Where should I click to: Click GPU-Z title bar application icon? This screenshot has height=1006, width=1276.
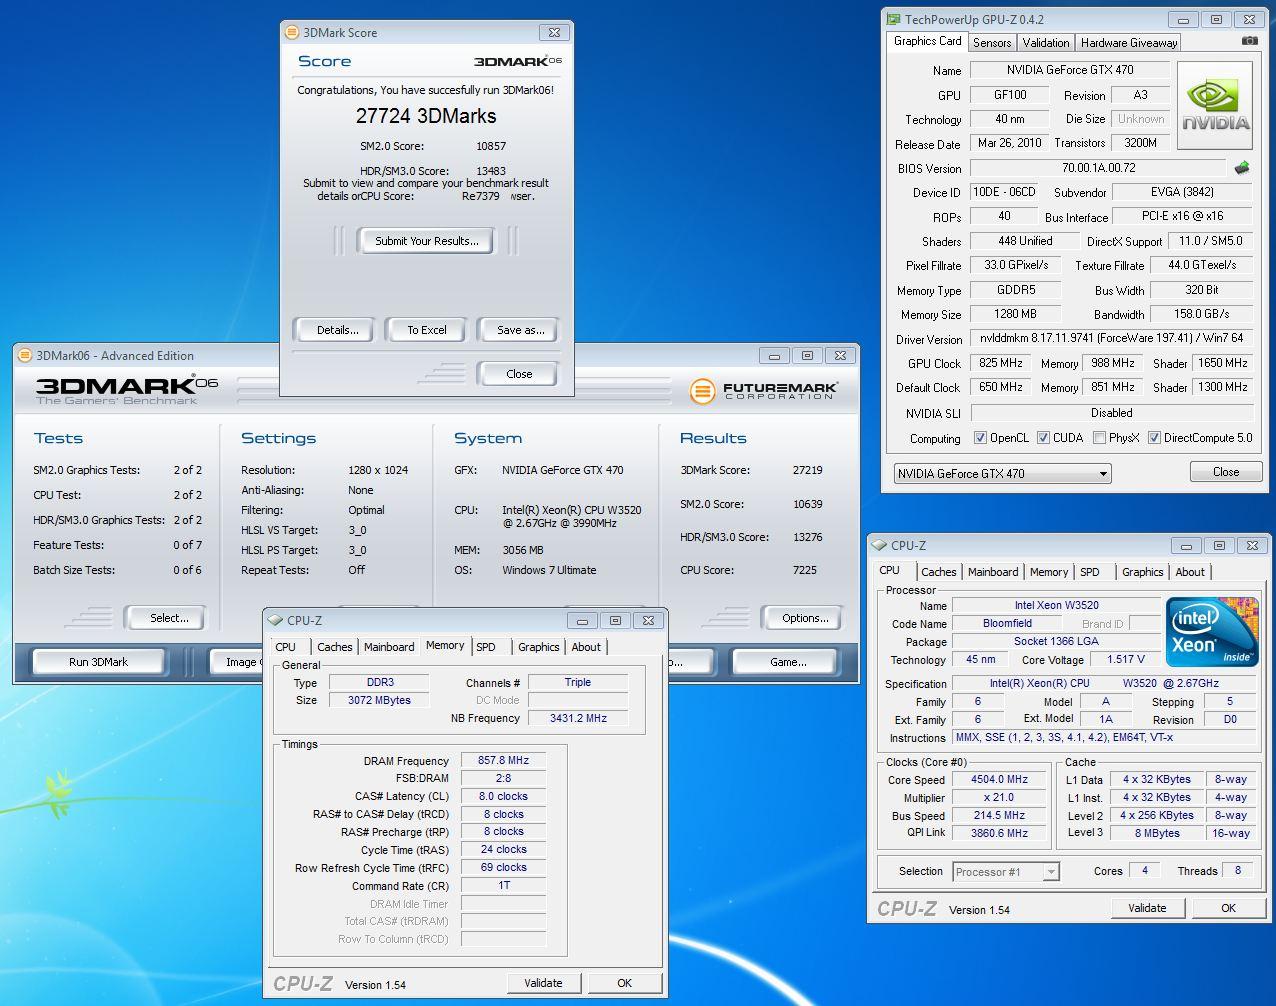pyautogui.click(x=893, y=19)
